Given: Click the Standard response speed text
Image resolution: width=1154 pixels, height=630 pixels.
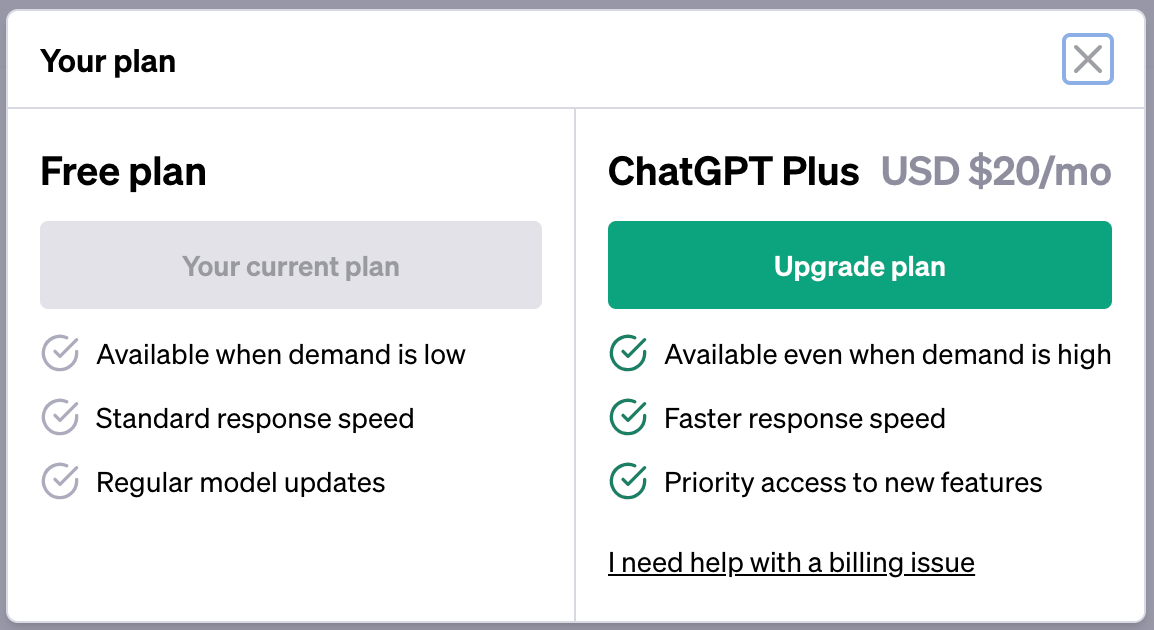Looking at the screenshot, I should (255, 418).
